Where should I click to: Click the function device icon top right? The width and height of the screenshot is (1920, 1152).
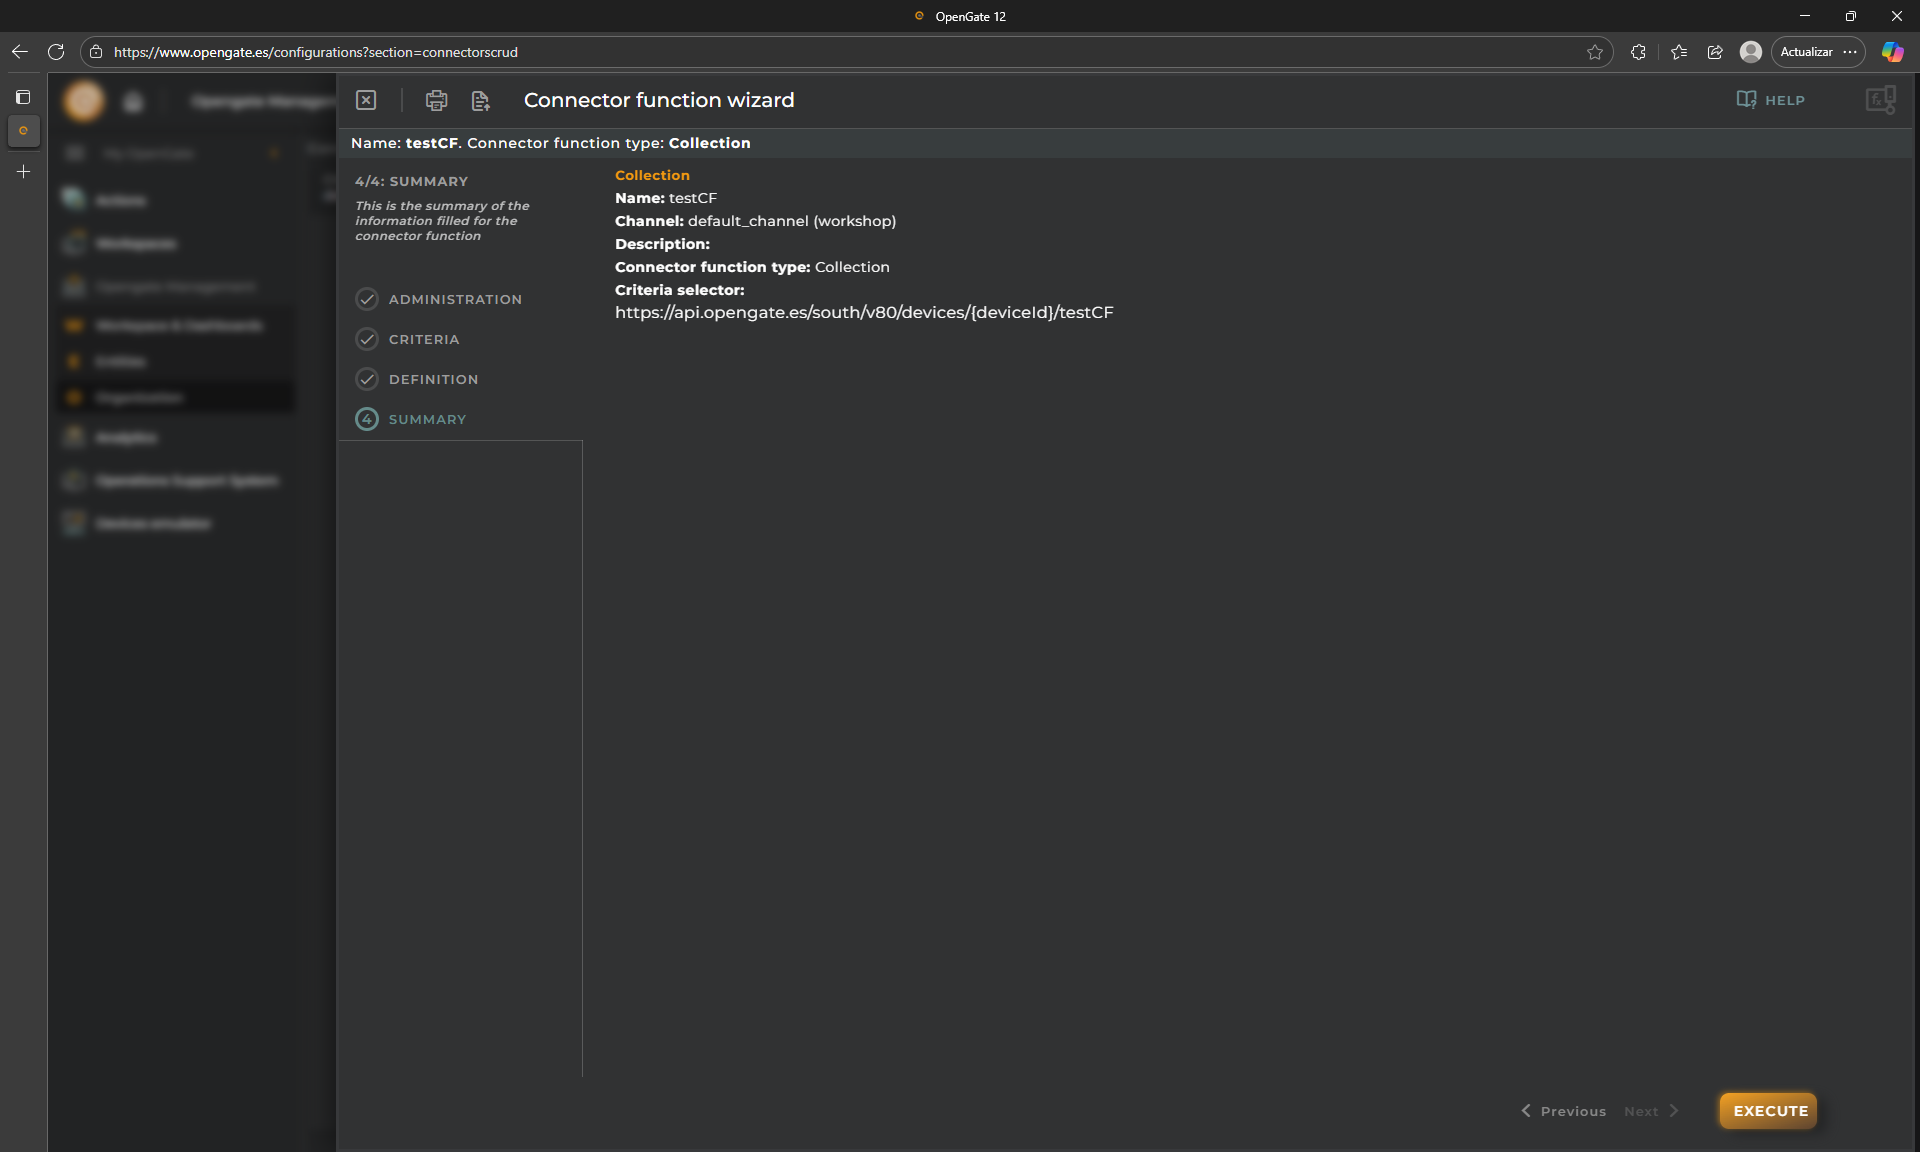point(1880,100)
